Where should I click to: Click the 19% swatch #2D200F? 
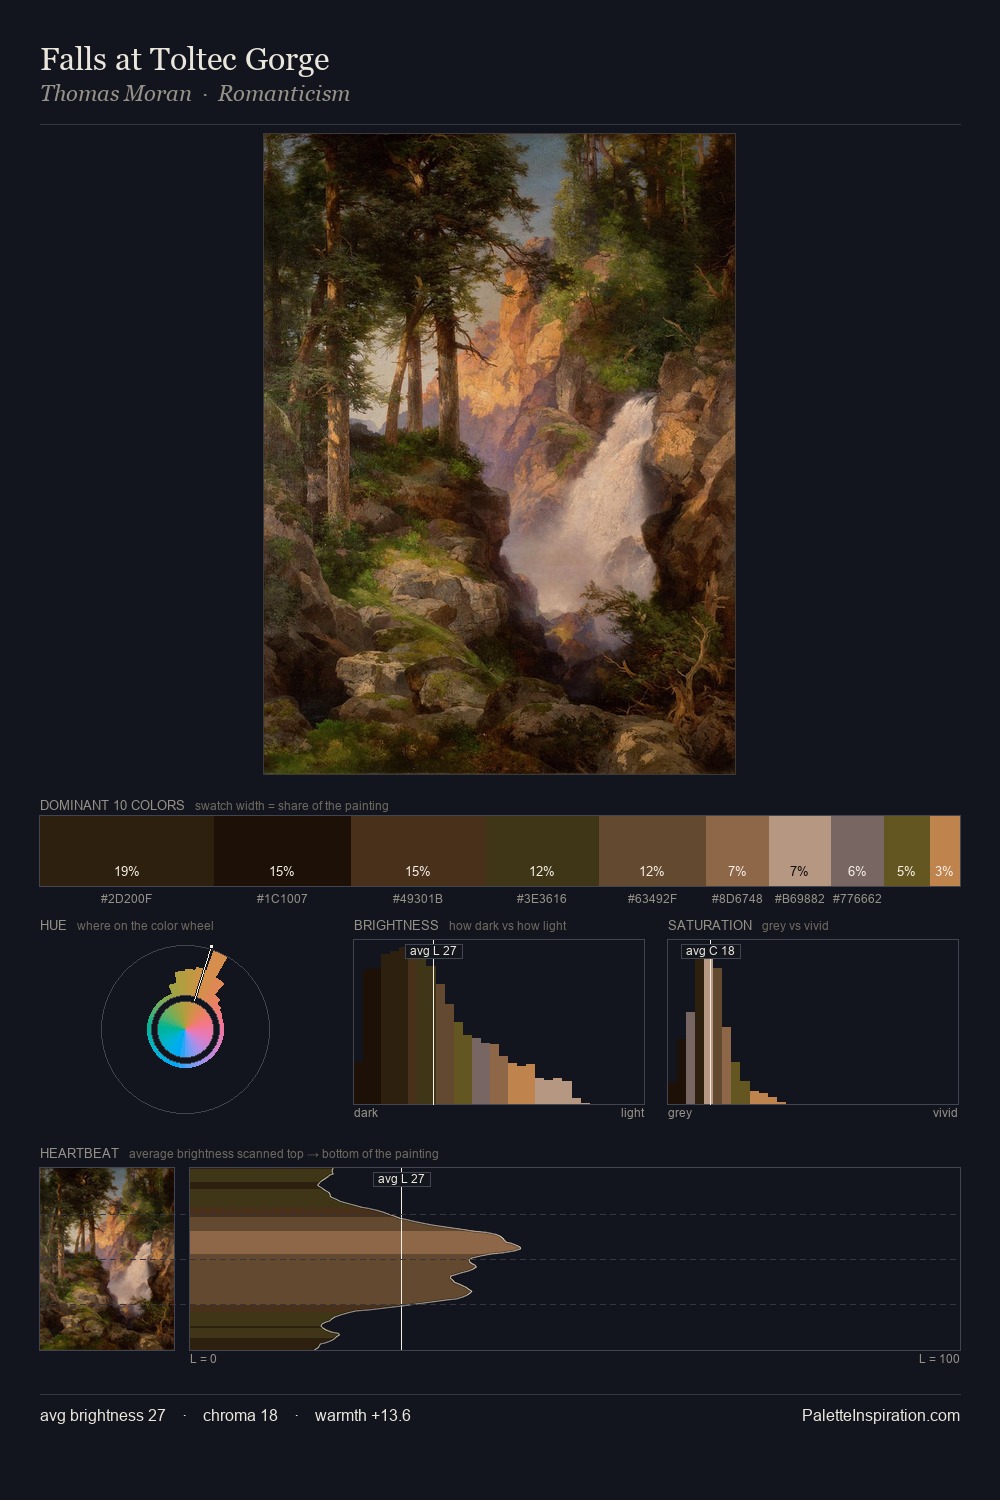click(x=127, y=851)
